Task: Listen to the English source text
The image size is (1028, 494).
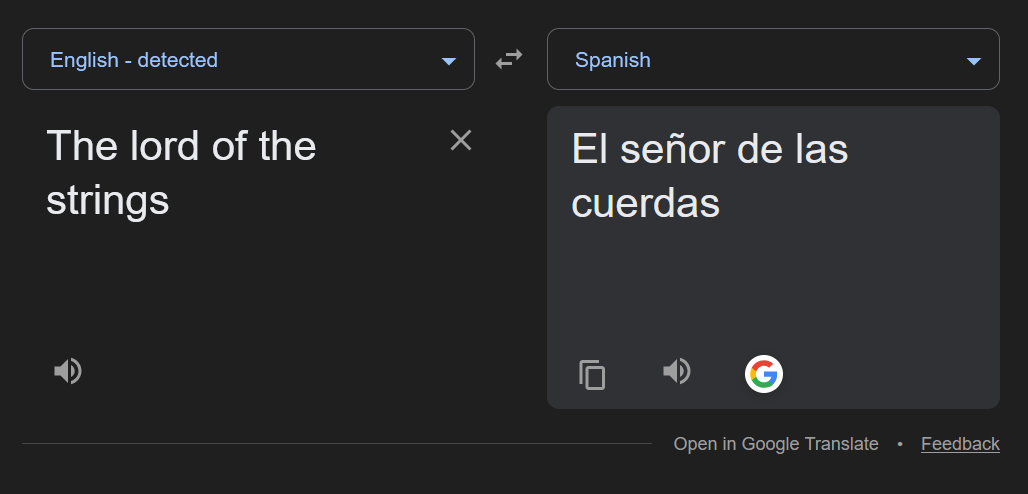Action: pos(67,372)
